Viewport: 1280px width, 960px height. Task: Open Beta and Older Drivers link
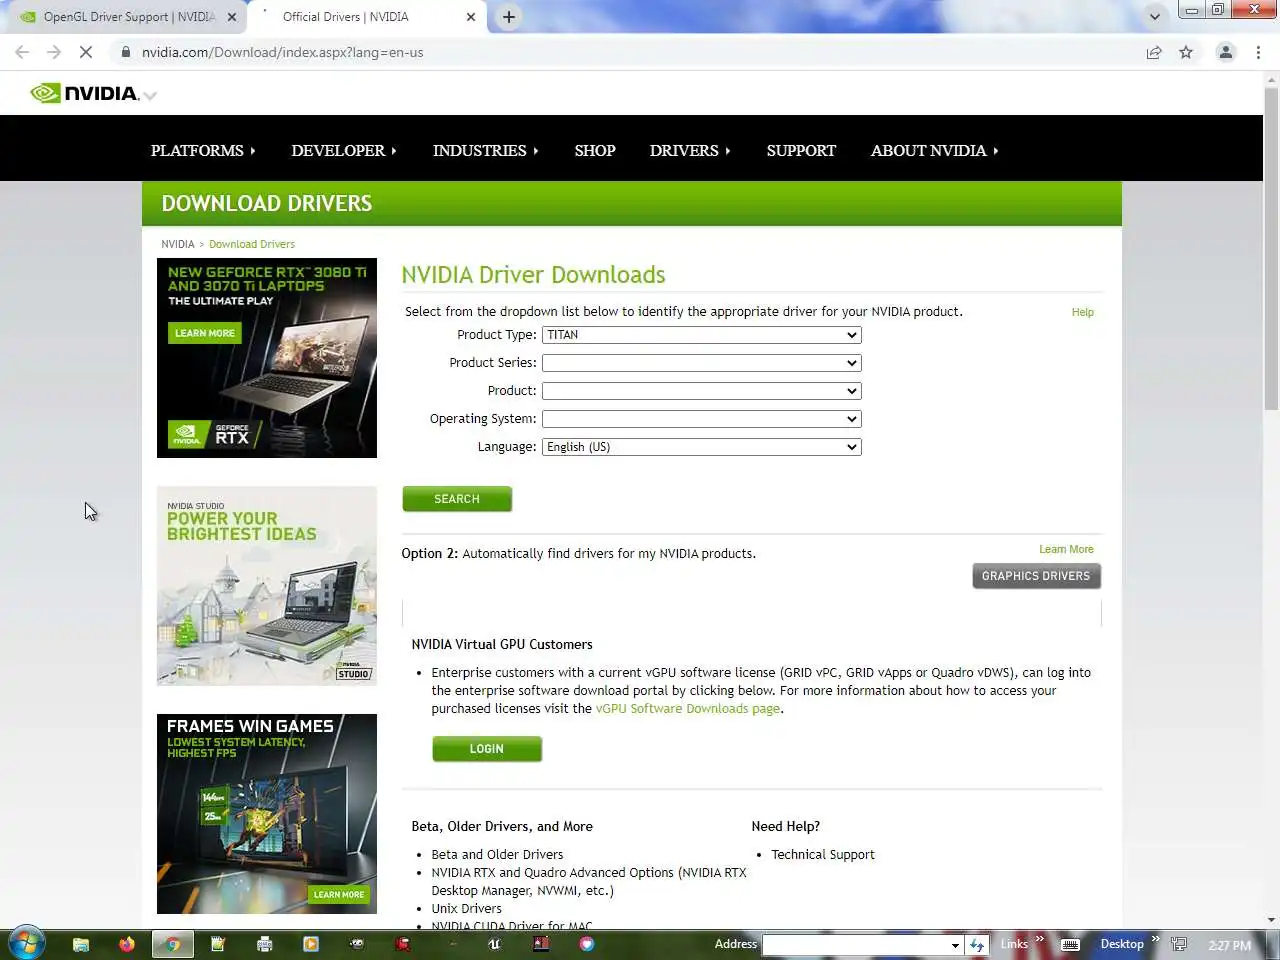497,855
